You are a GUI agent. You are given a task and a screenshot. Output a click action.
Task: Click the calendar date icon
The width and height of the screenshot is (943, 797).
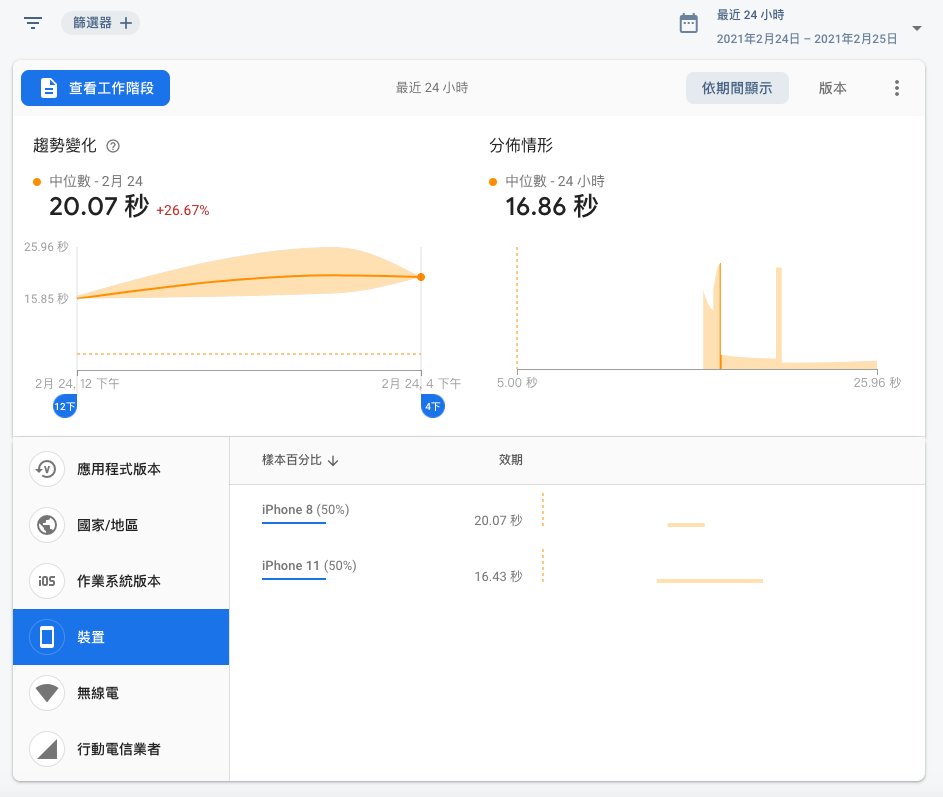click(688, 24)
